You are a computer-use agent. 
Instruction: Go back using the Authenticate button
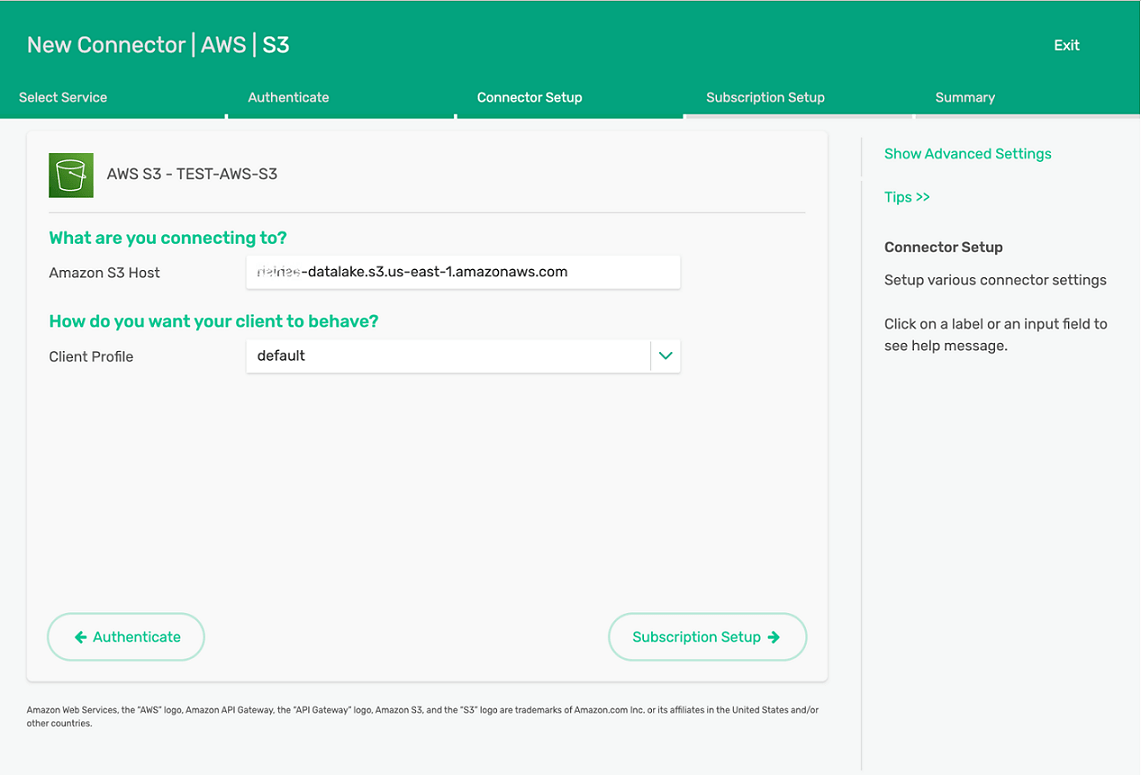pos(126,637)
